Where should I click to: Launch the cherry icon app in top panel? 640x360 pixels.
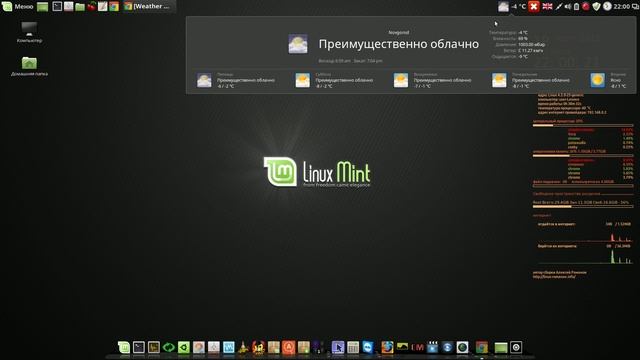pos(91,7)
